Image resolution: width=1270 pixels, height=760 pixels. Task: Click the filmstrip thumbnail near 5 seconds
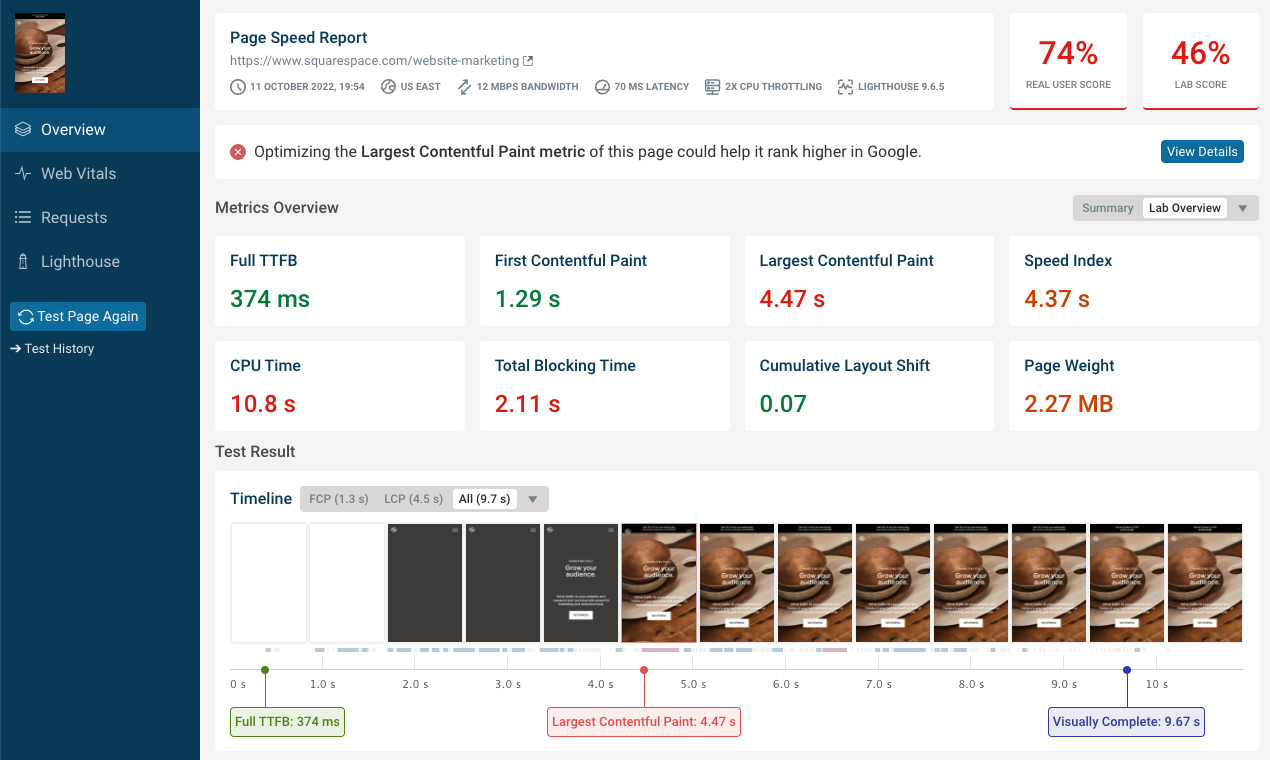tap(737, 583)
